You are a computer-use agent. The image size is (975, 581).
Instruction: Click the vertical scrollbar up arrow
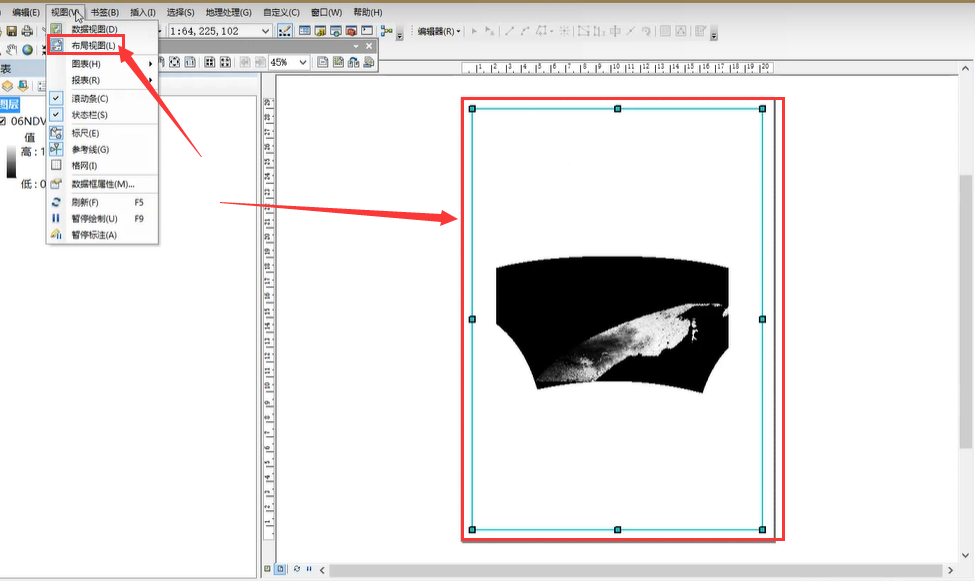coord(965,68)
